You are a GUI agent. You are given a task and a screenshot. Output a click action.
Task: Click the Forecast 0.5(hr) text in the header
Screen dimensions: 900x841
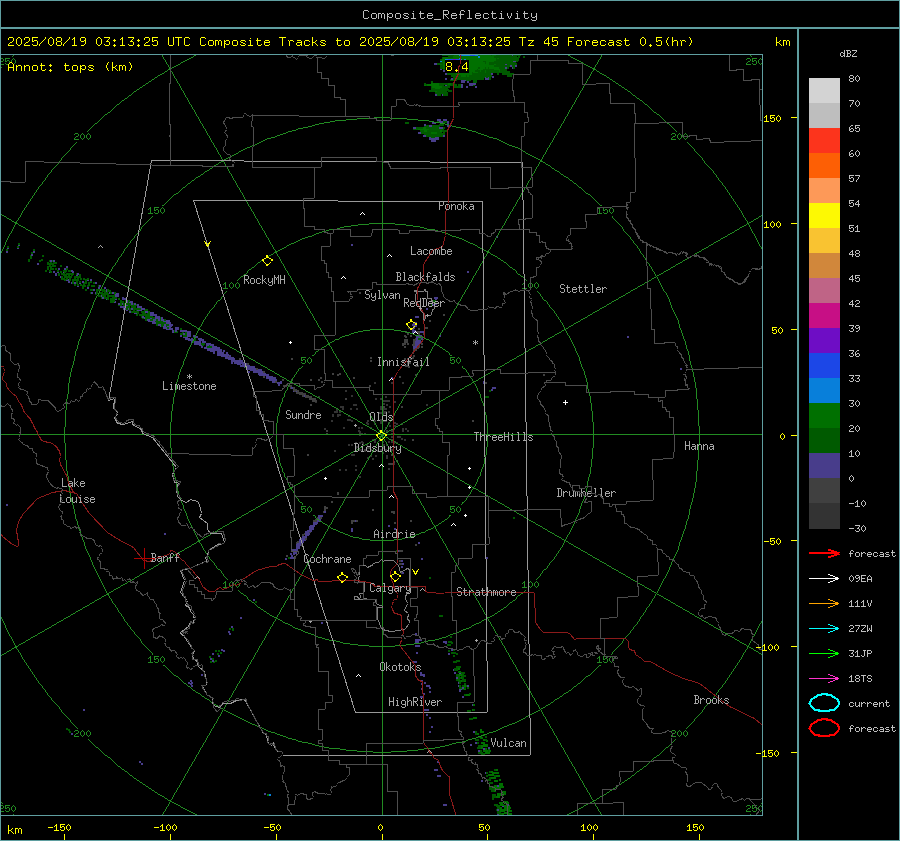point(630,42)
